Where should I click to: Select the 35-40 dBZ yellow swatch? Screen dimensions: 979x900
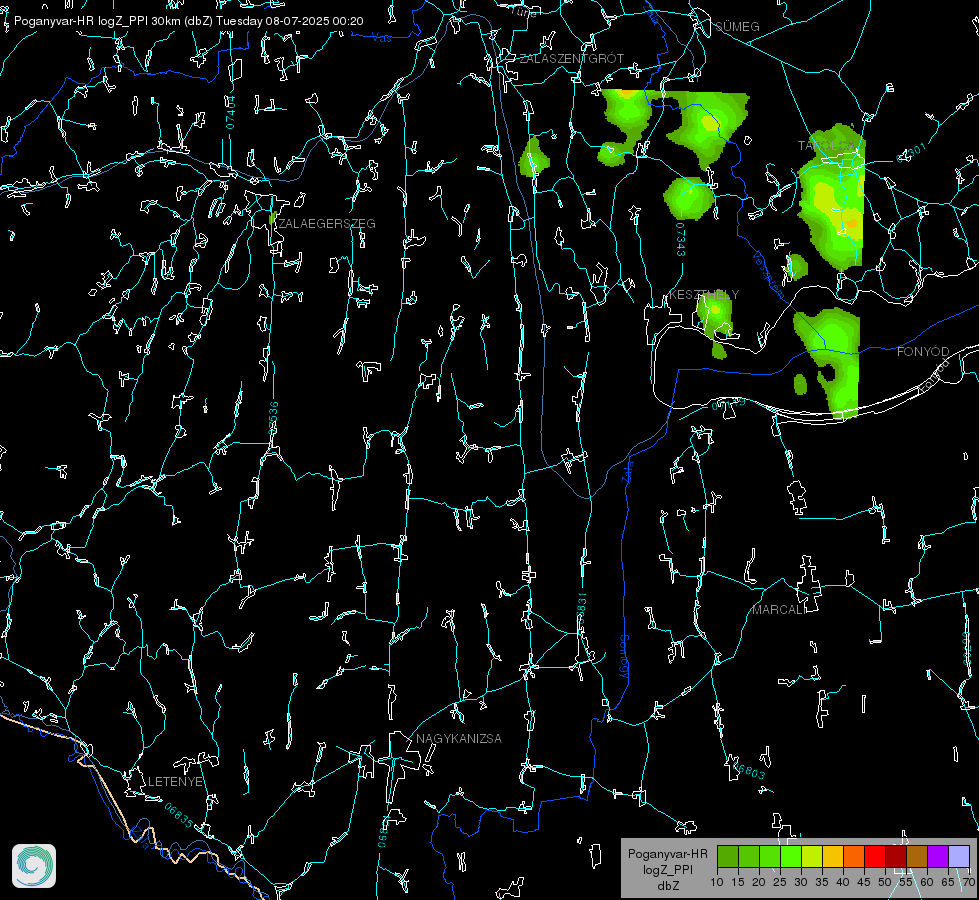click(833, 856)
